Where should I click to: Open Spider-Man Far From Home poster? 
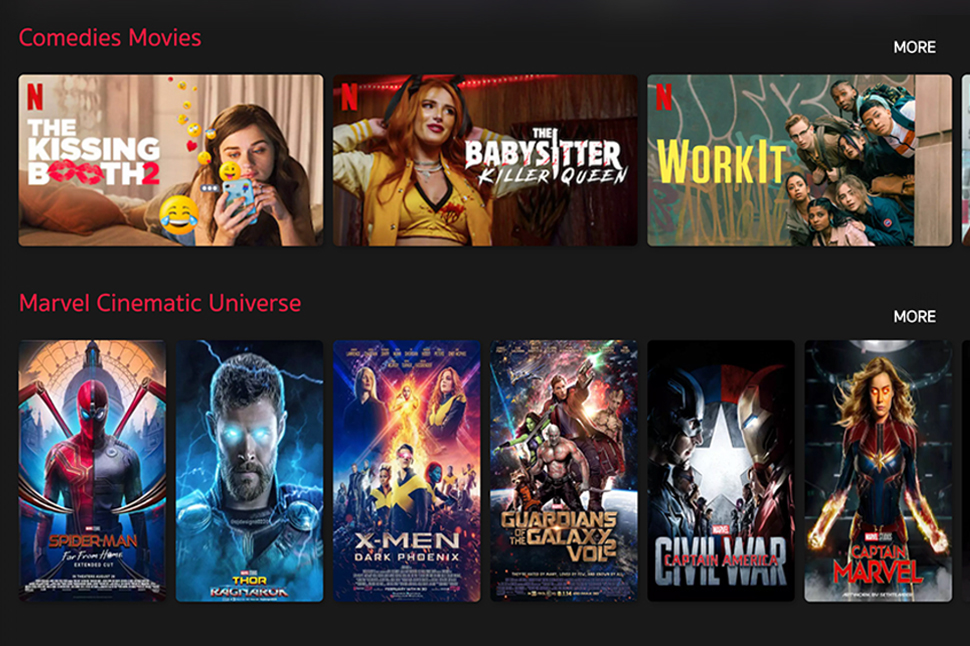click(x=92, y=471)
